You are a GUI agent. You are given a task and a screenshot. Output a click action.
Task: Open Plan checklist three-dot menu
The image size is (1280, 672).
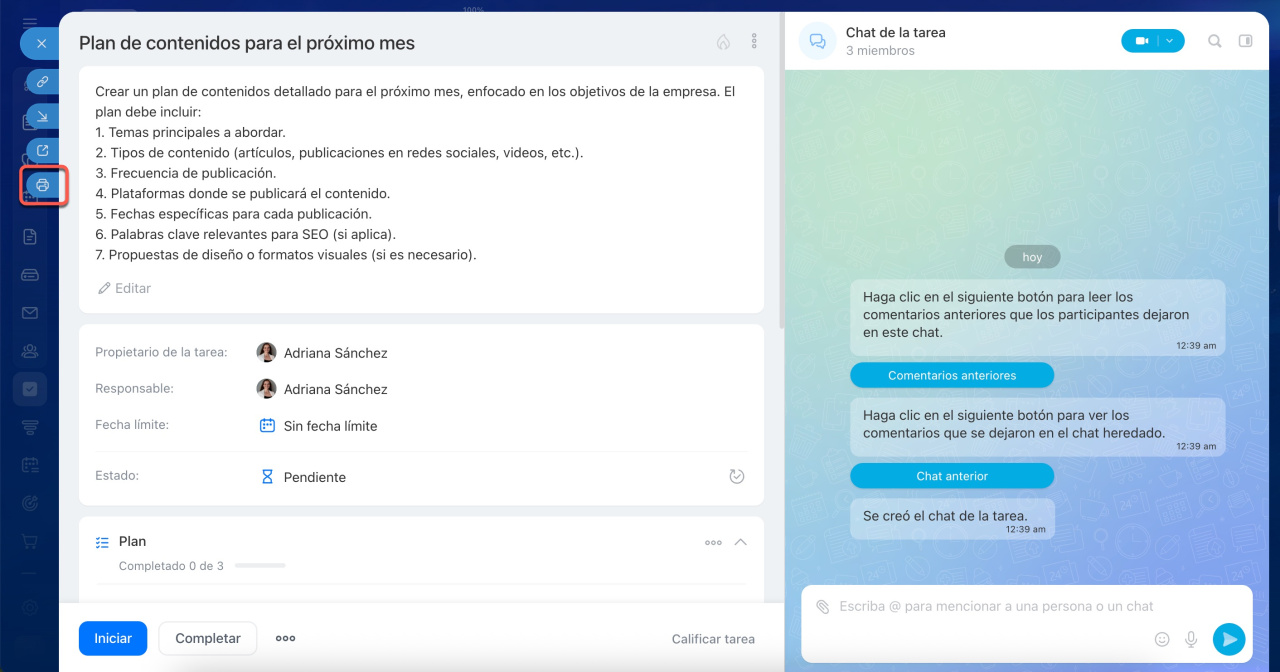(713, 542)
